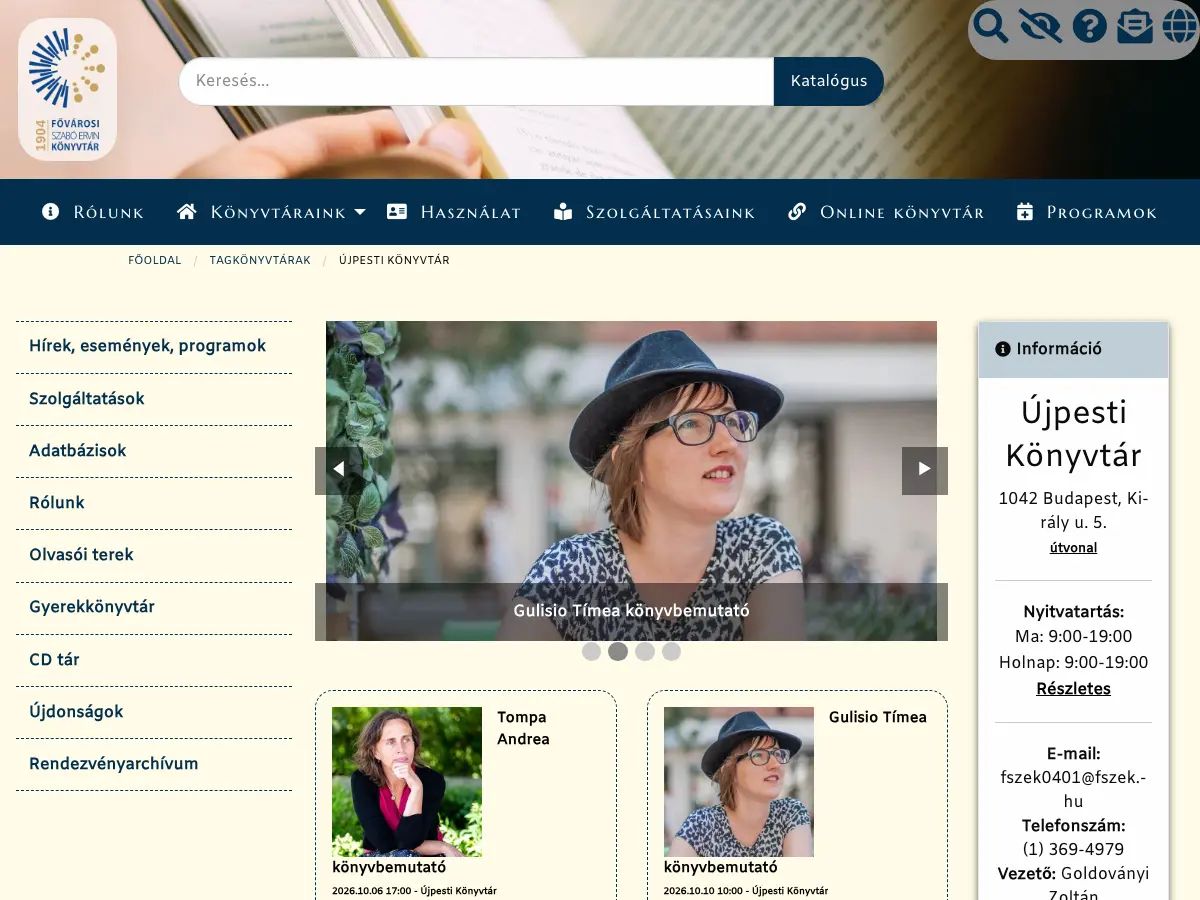
Task: Go to the Főoldal breadcrumb
Action: (x=155, y=260)
